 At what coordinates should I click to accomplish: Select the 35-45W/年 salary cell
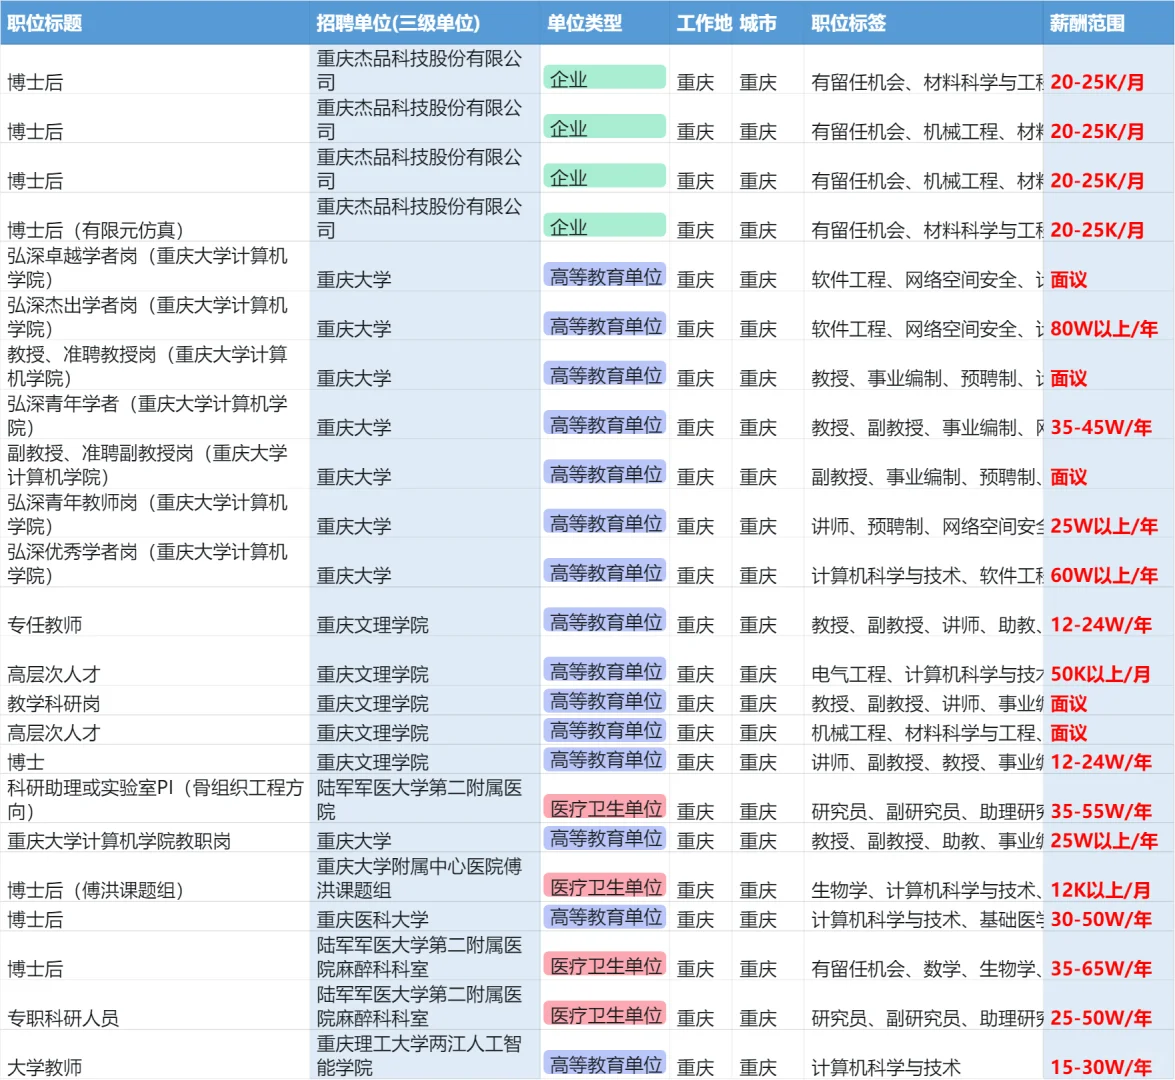(x=1108, y=414)
